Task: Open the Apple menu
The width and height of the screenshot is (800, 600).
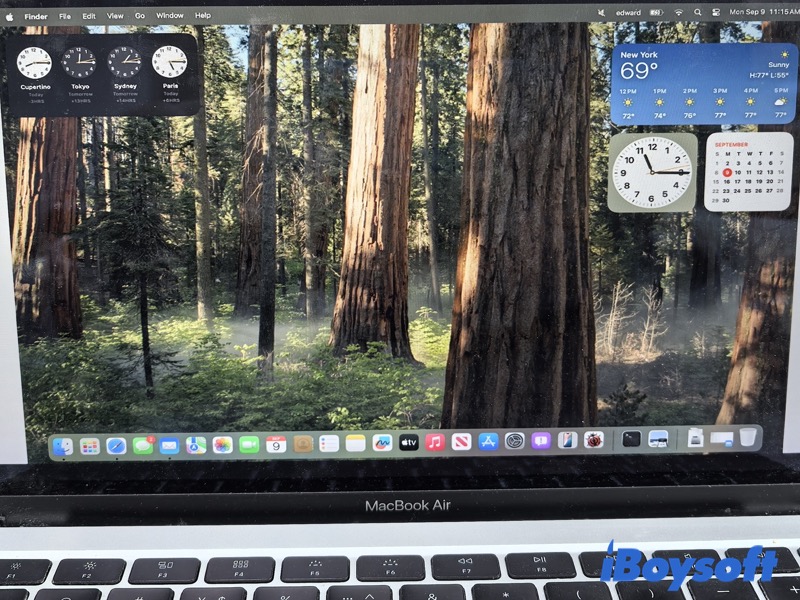Action: pyautogui.click(x=10, y=17)
